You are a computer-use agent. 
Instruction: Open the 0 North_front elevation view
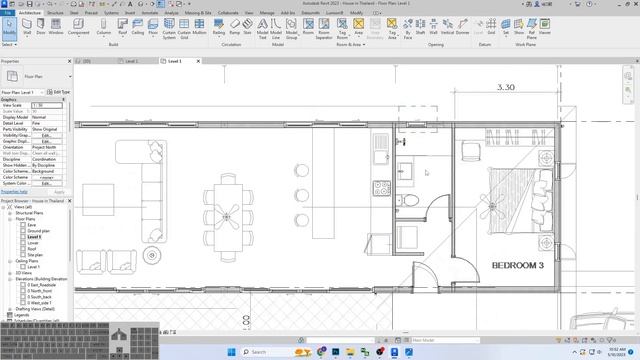tap(40, 291)
